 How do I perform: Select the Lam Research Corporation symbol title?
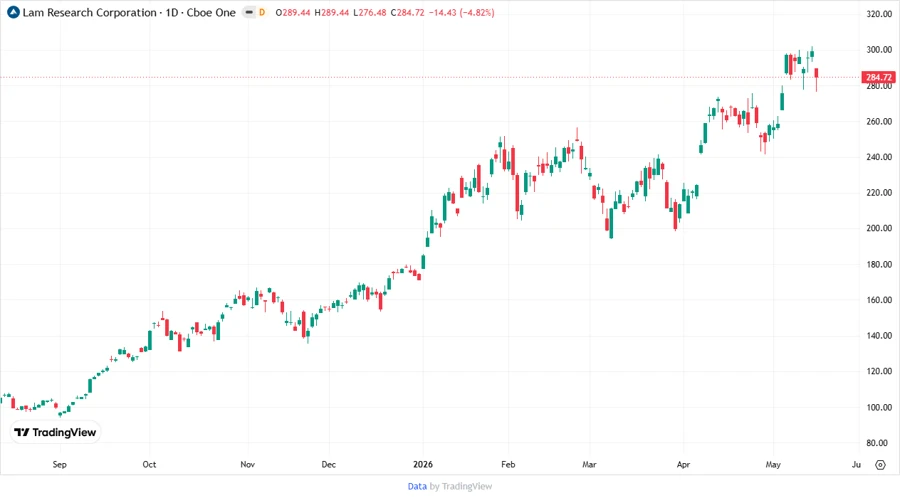pos(90,13)
